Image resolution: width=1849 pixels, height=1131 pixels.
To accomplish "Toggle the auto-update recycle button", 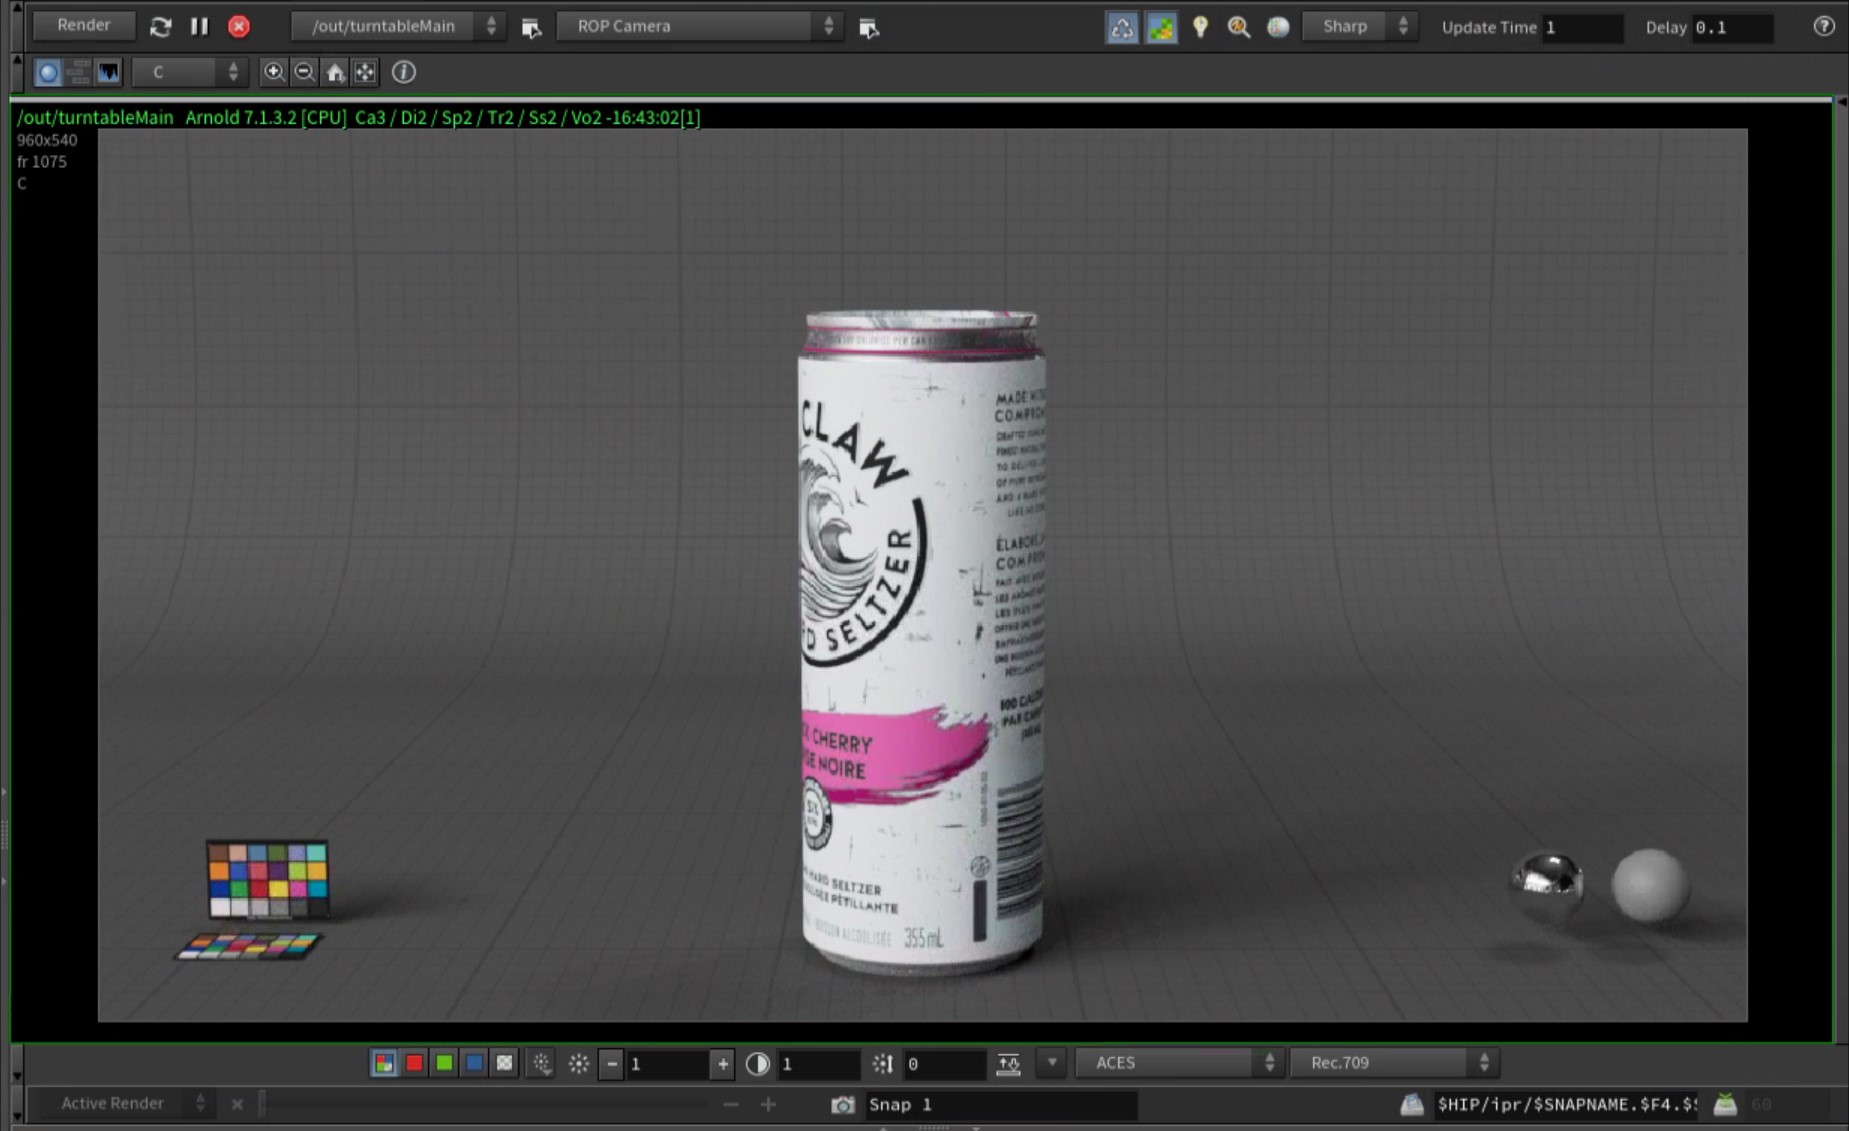I will point(1122,27).
